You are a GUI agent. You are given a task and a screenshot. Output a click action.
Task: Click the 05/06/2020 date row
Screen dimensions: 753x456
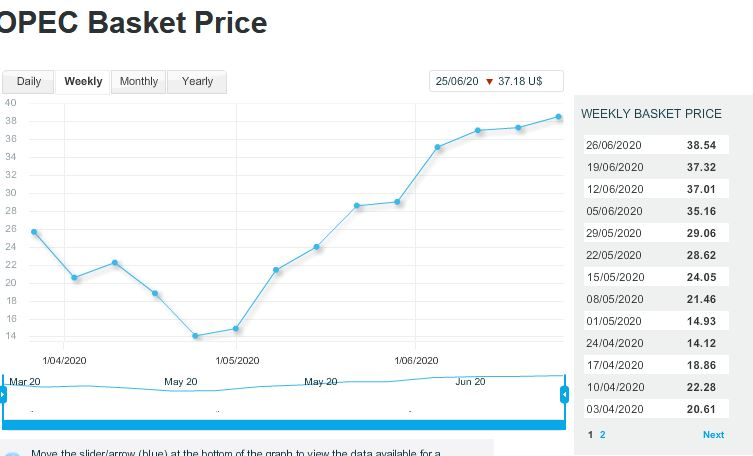[x=656, y=211]
